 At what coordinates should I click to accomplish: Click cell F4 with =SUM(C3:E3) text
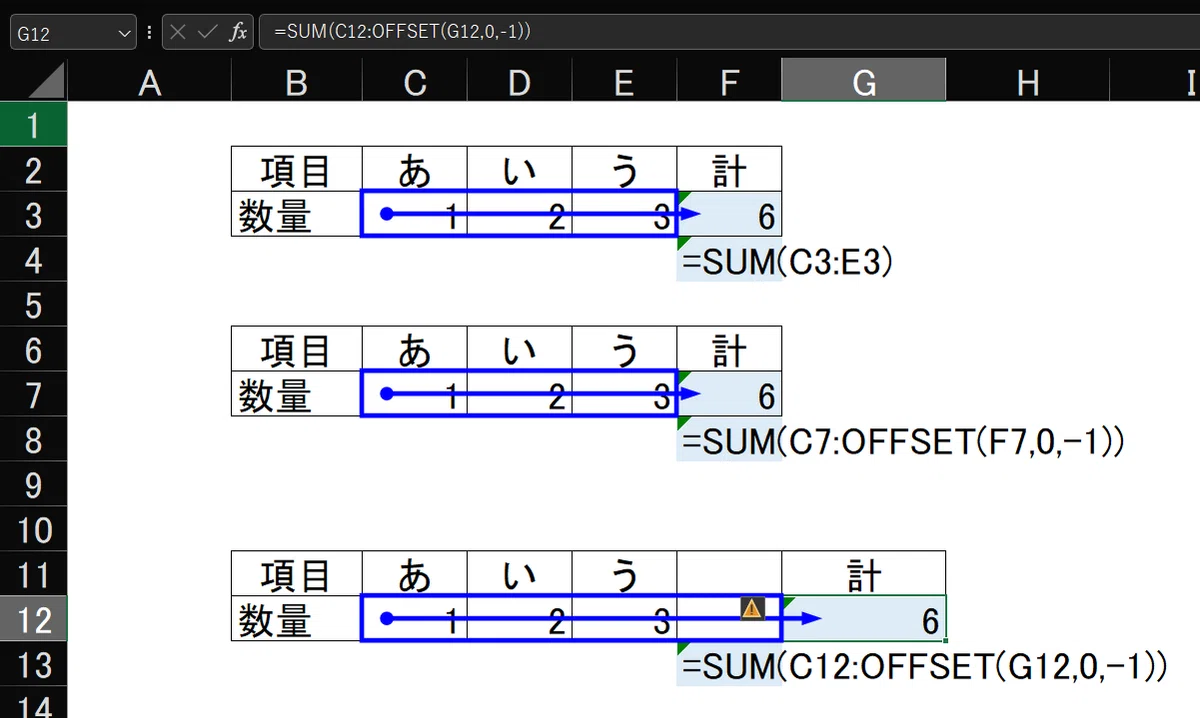[729, 259]
